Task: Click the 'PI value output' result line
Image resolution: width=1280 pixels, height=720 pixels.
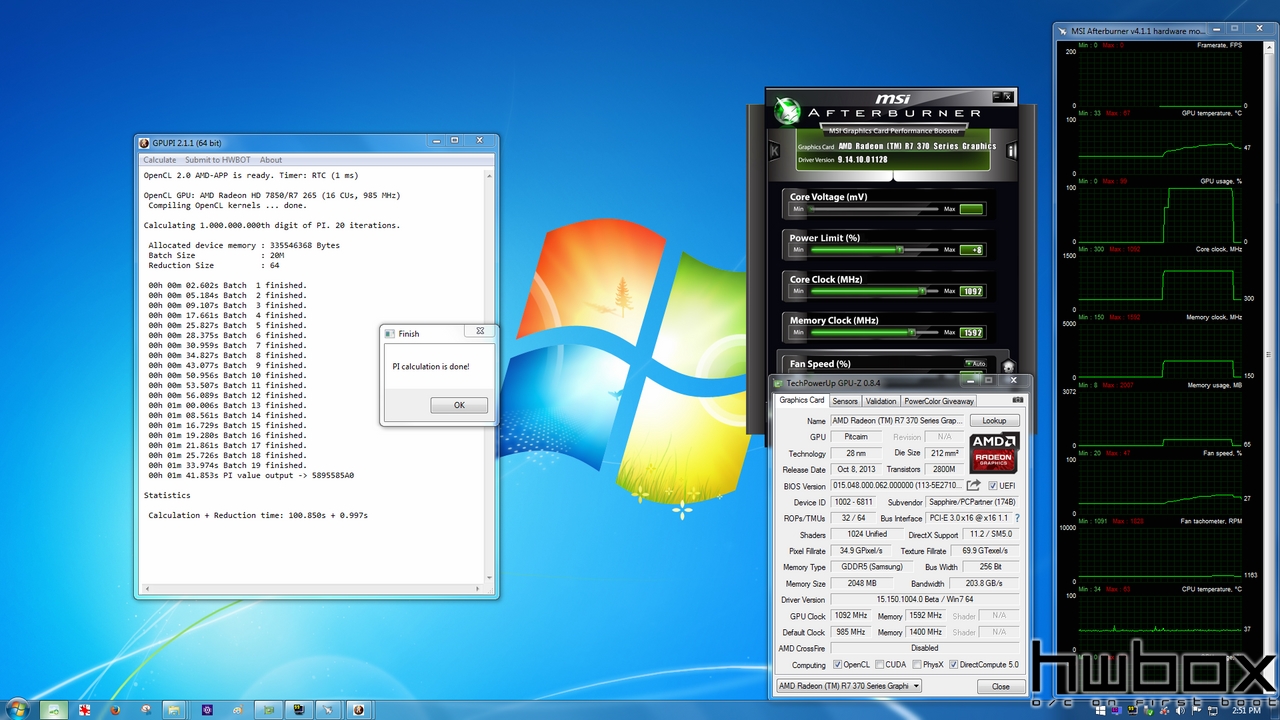Action: (251, 475)
